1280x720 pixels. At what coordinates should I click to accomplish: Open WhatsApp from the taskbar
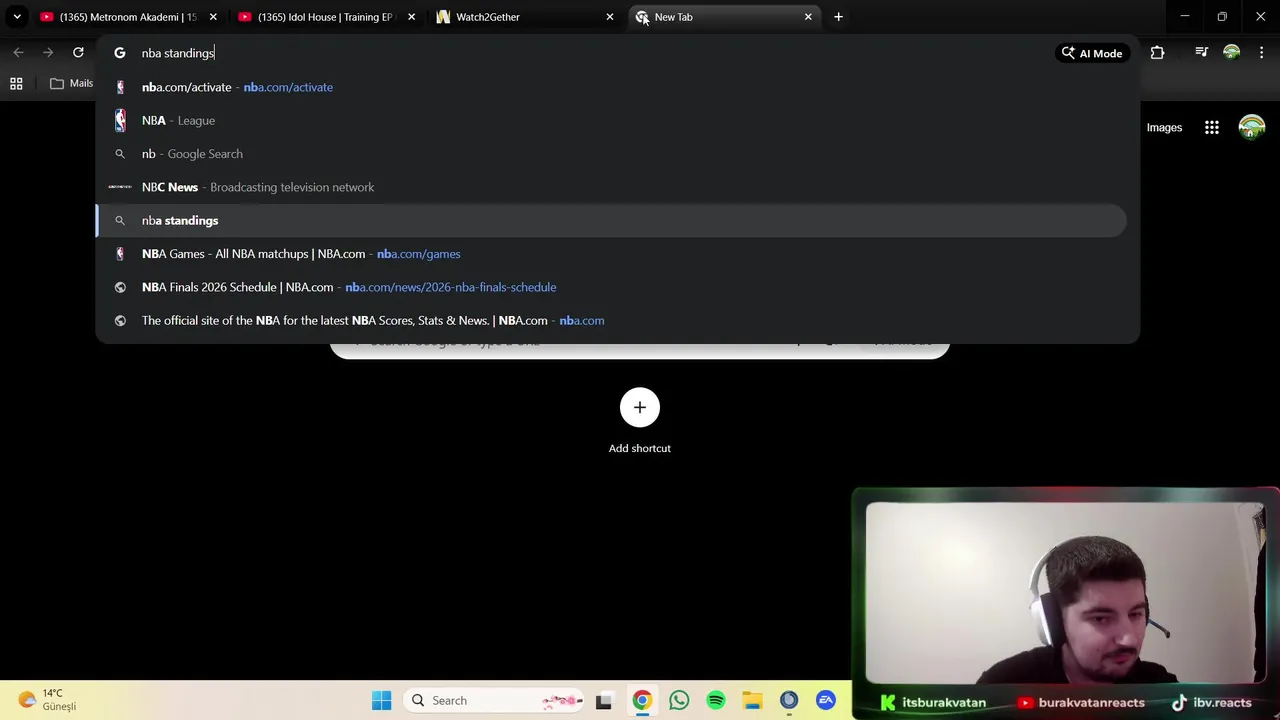coord(679,701)
